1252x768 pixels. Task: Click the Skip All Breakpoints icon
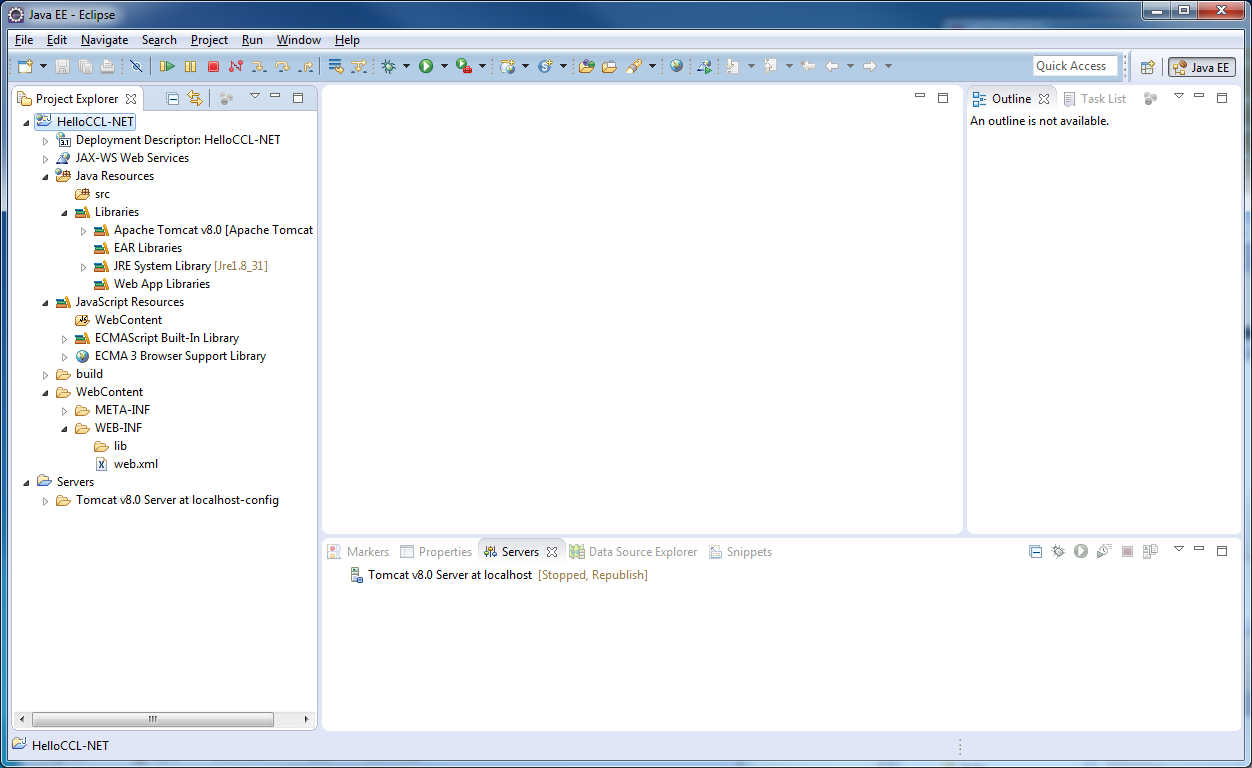pyautogui.click(x=136, y=66)
